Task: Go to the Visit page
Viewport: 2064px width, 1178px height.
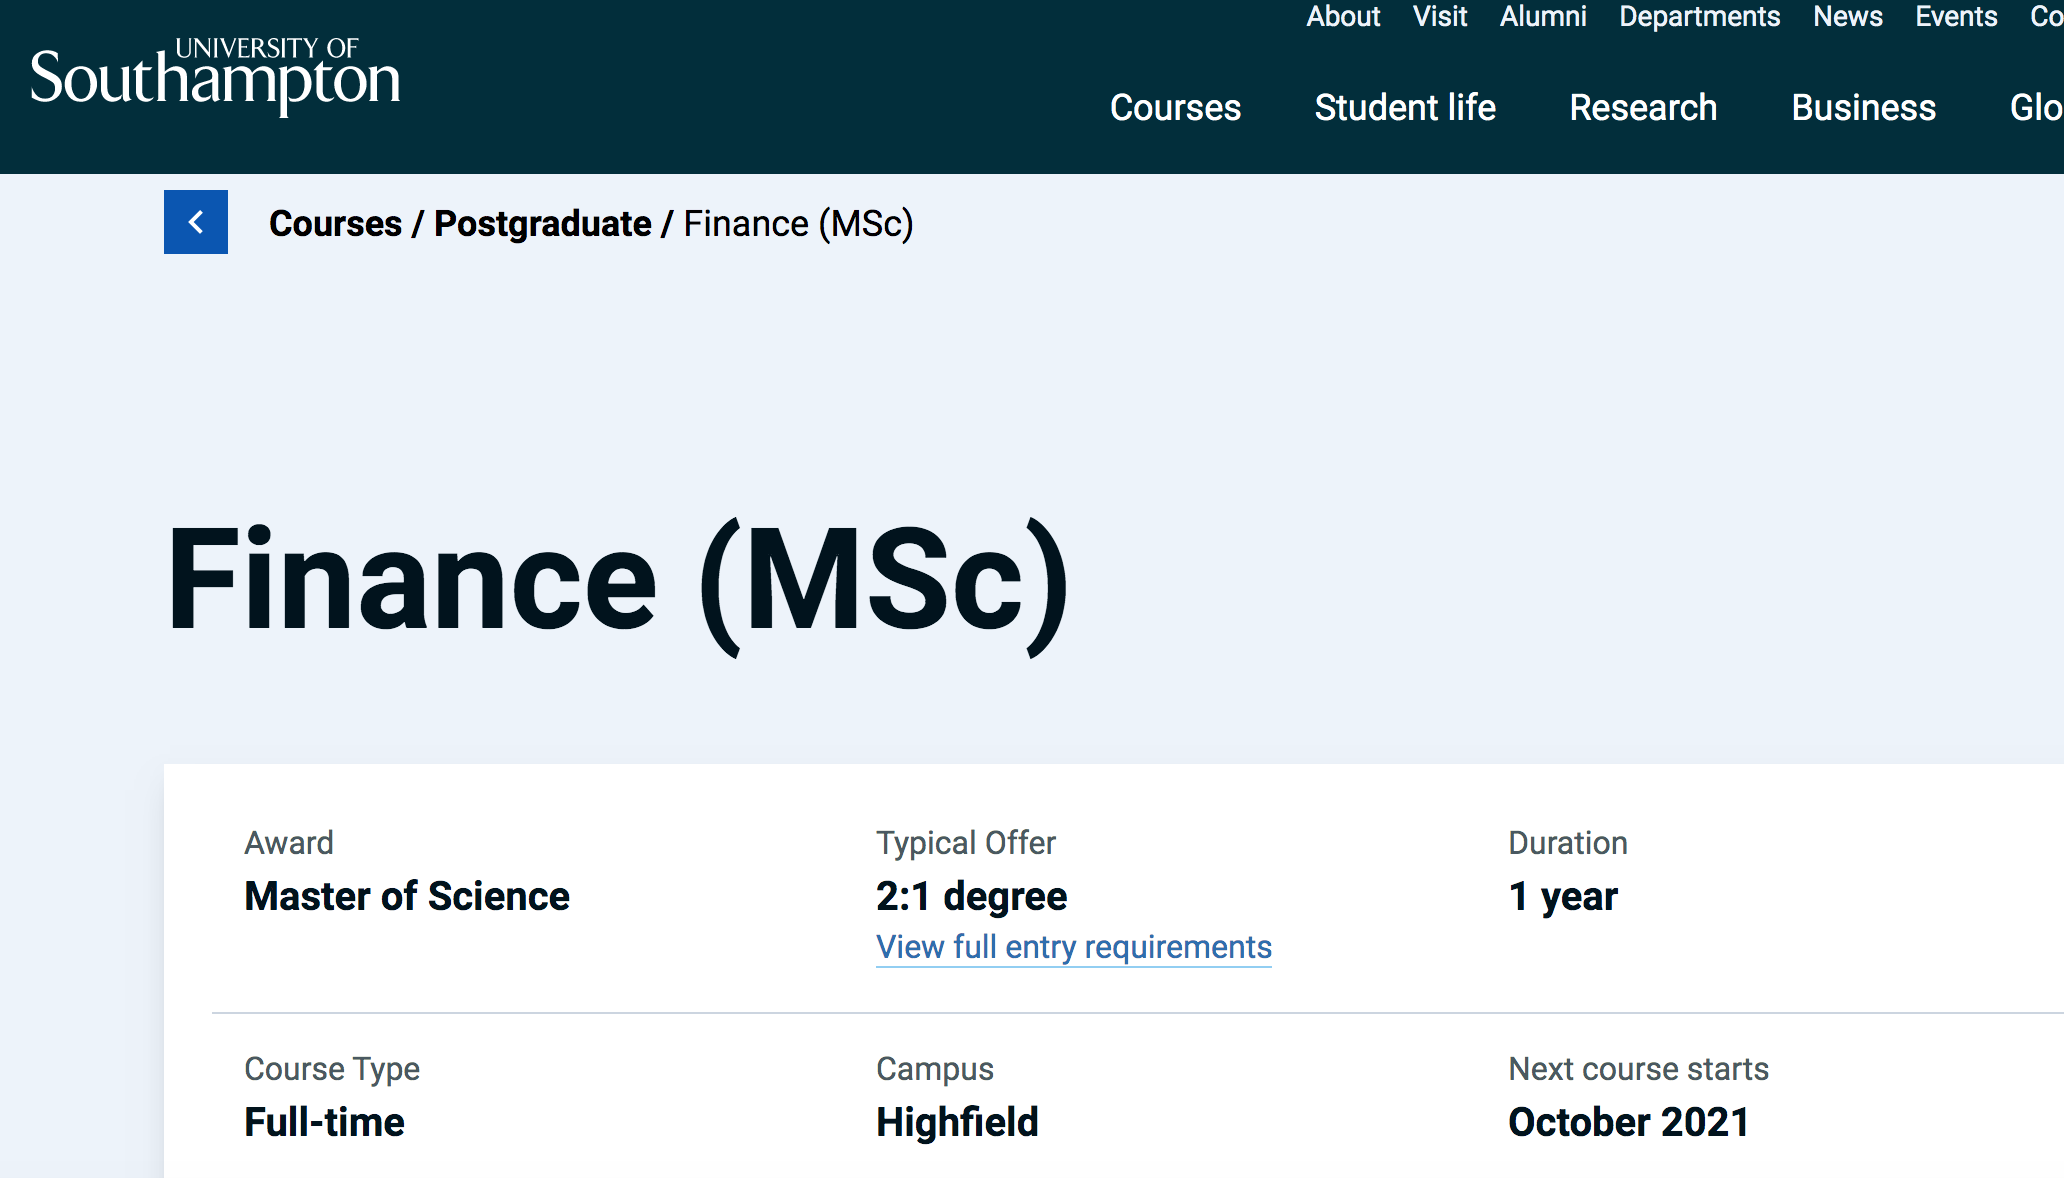Action: tap(1440, 17)
